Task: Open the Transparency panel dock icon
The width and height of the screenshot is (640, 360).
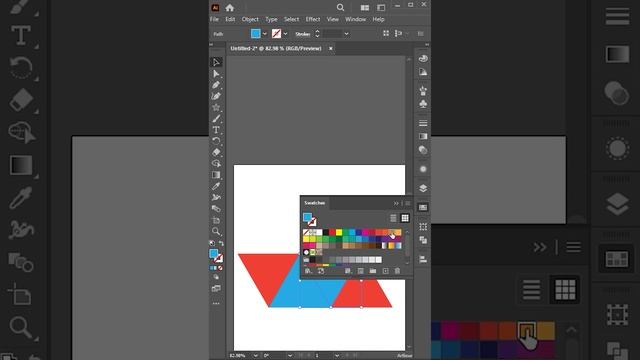Action: coord(423,150)
